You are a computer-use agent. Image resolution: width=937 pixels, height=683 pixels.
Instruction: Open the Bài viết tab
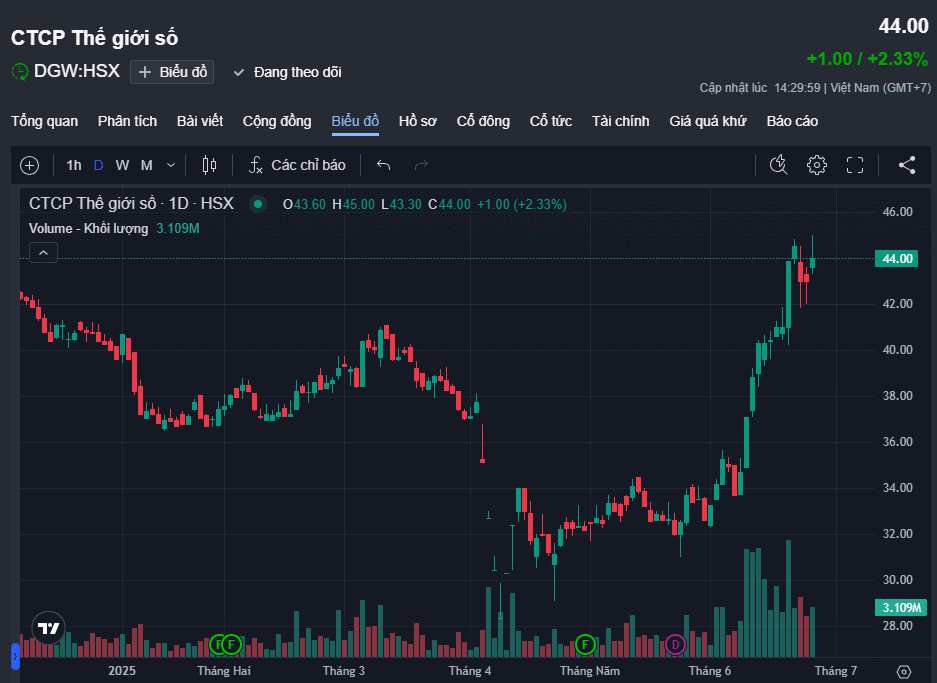[200, 121]
